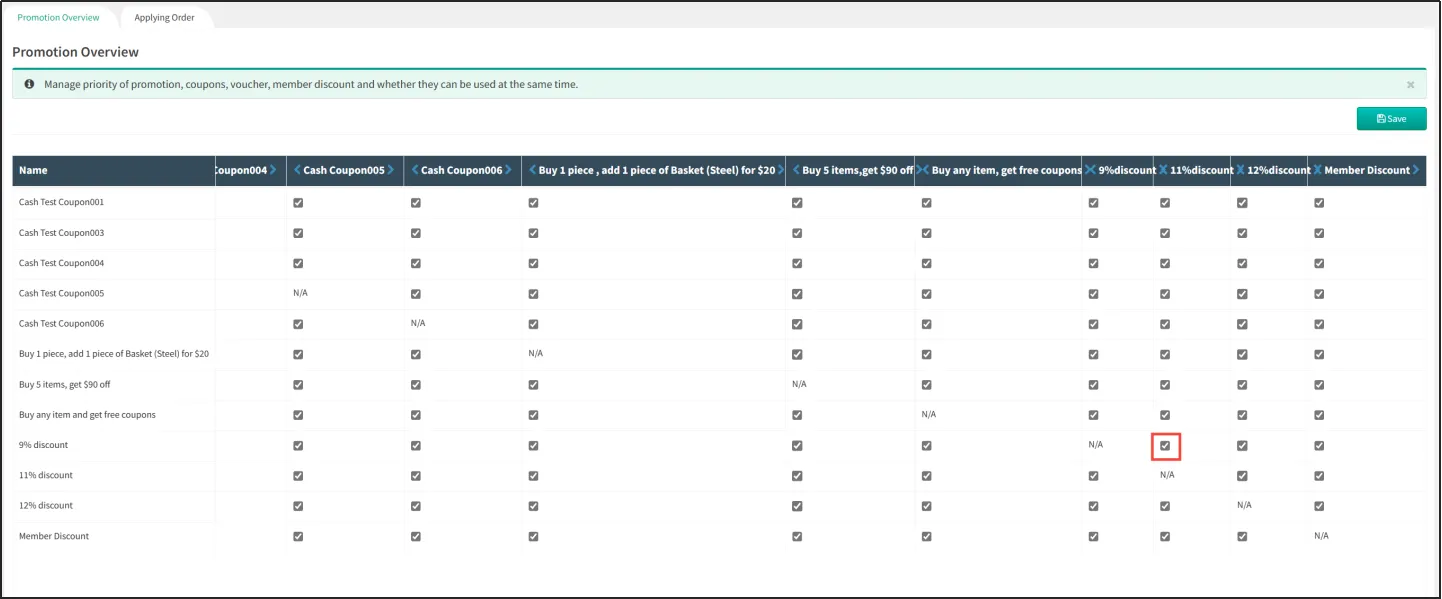1442x599 pixels.
Task: Toggle Buy 5 items row checkbox under Cash Coupon006
Action: pyautogui.click(x=416, y=385)
